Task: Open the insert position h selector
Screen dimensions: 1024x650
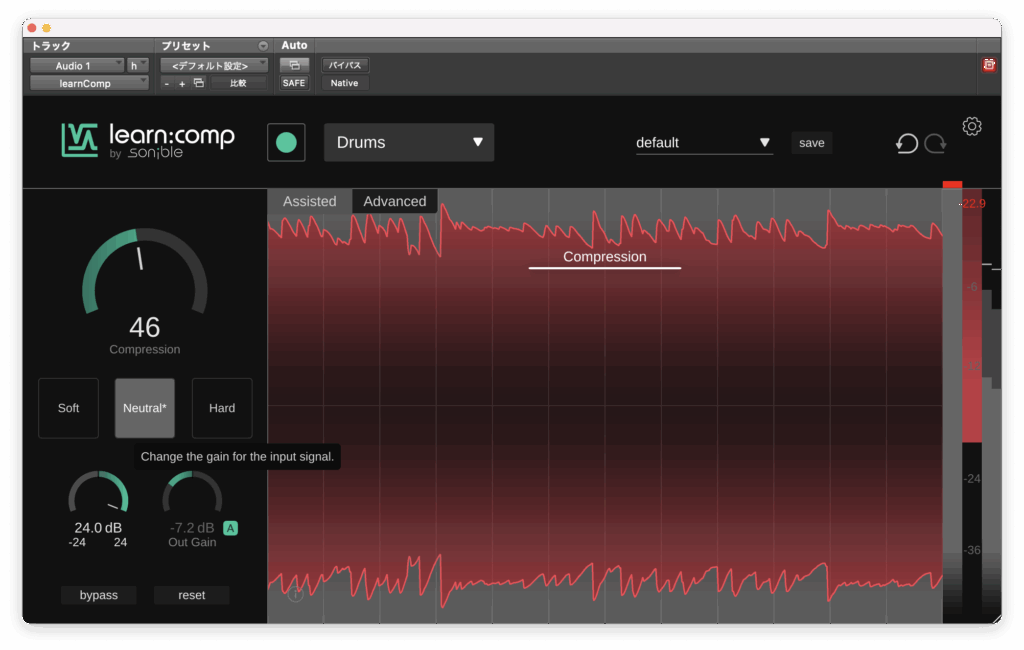Action: pyautogui.click(x=138, y=65)
